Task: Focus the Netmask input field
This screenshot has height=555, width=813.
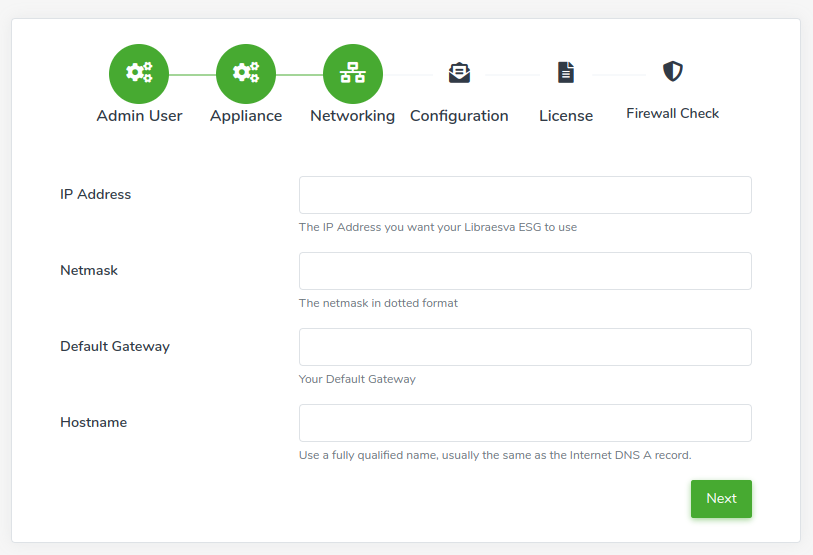Action: point(525,271)
